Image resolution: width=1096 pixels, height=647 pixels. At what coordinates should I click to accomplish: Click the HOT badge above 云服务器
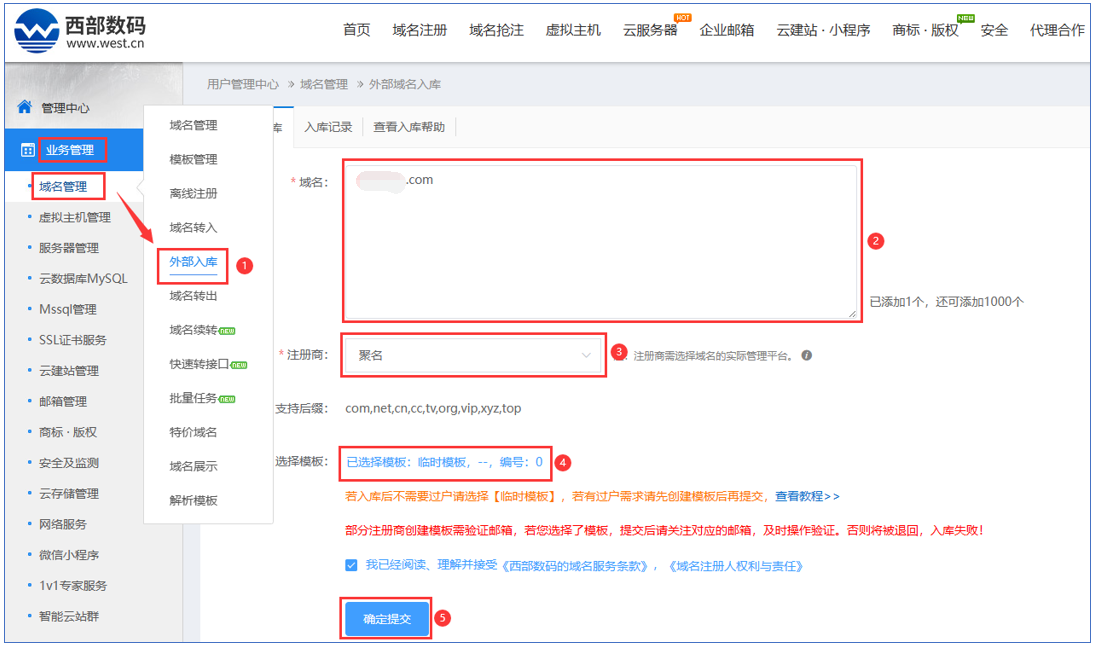point(683,17)
